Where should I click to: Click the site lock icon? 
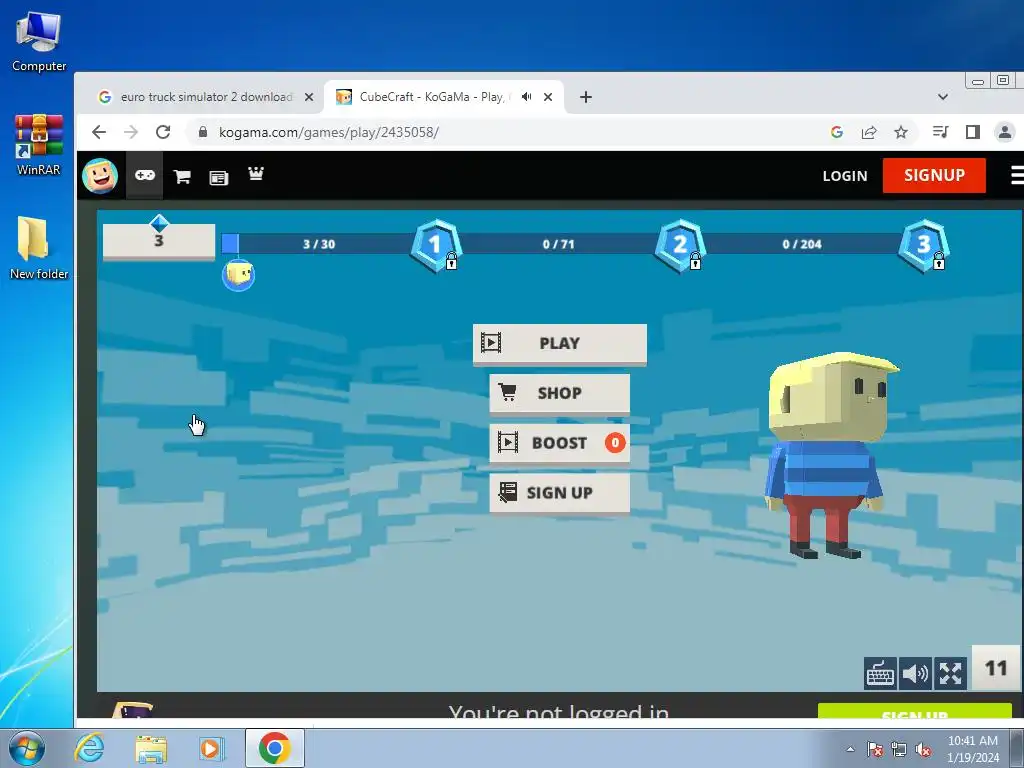pyautogui.click(x=202, y=132)
